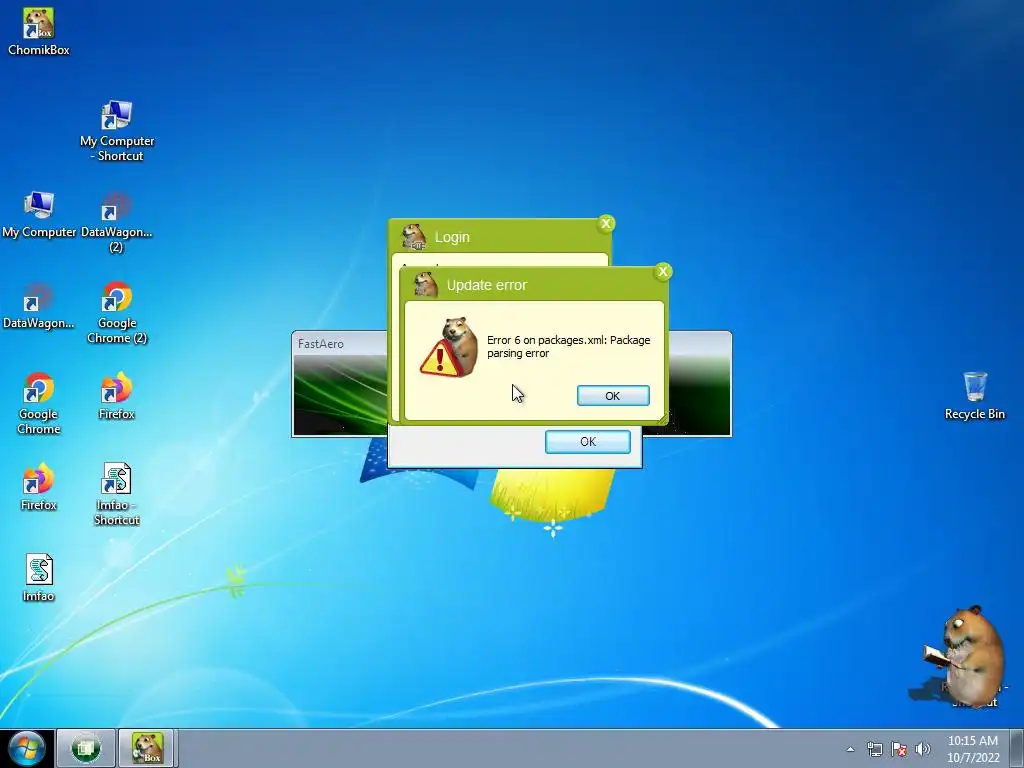Click OK in the Update error dialog
Image resolution: width=1024 pixels, height=768 pixels.
pos(613,396)
